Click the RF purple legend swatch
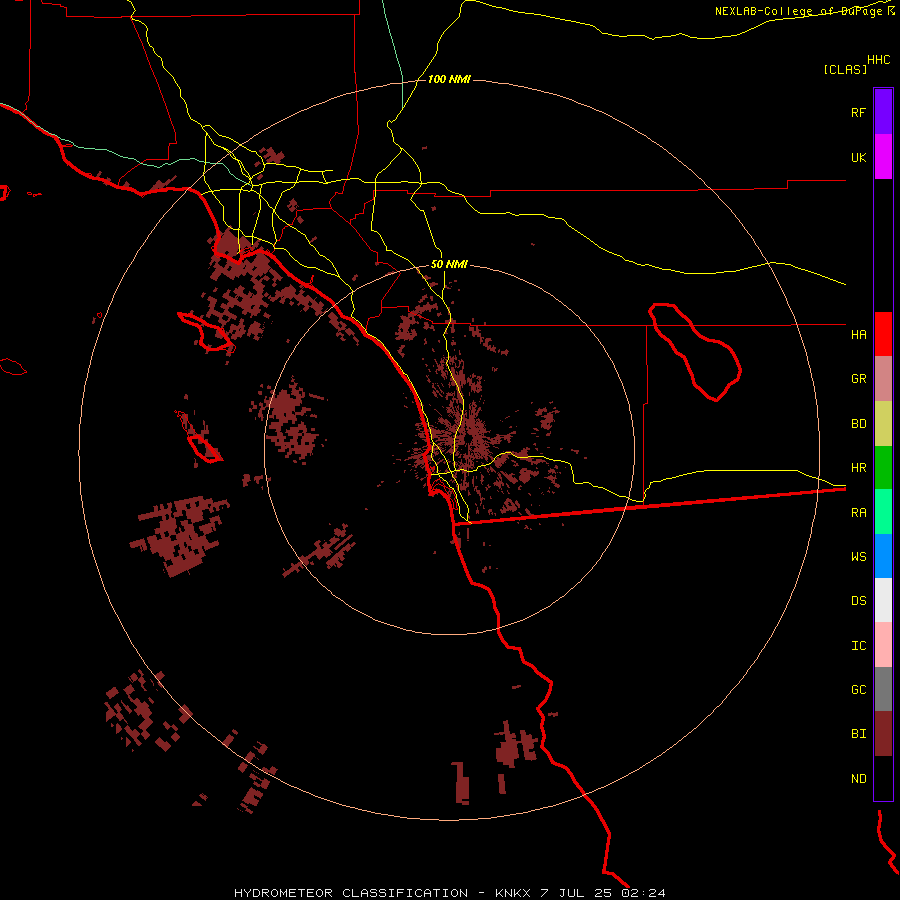Screen dimensions: 900x900 coord(883,111)
